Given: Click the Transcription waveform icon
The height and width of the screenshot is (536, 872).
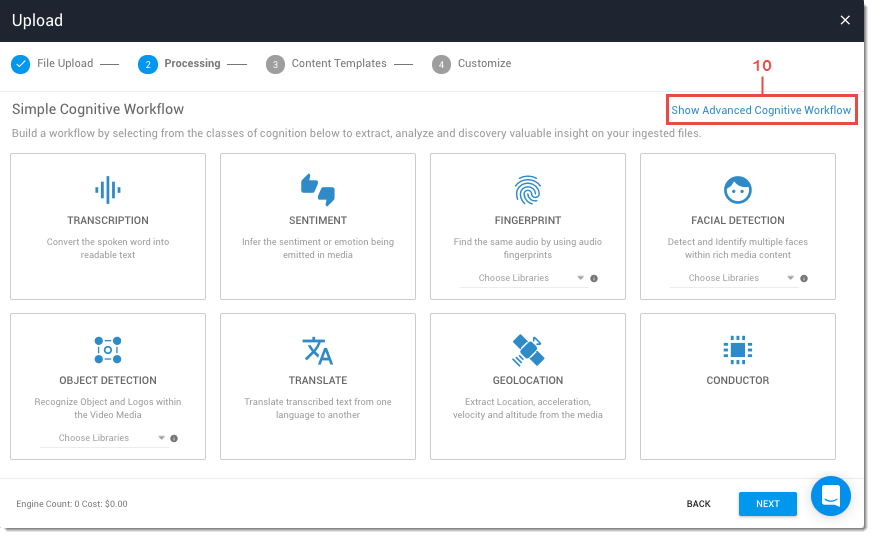Looking at the screenshot, I should pos(108,189).
